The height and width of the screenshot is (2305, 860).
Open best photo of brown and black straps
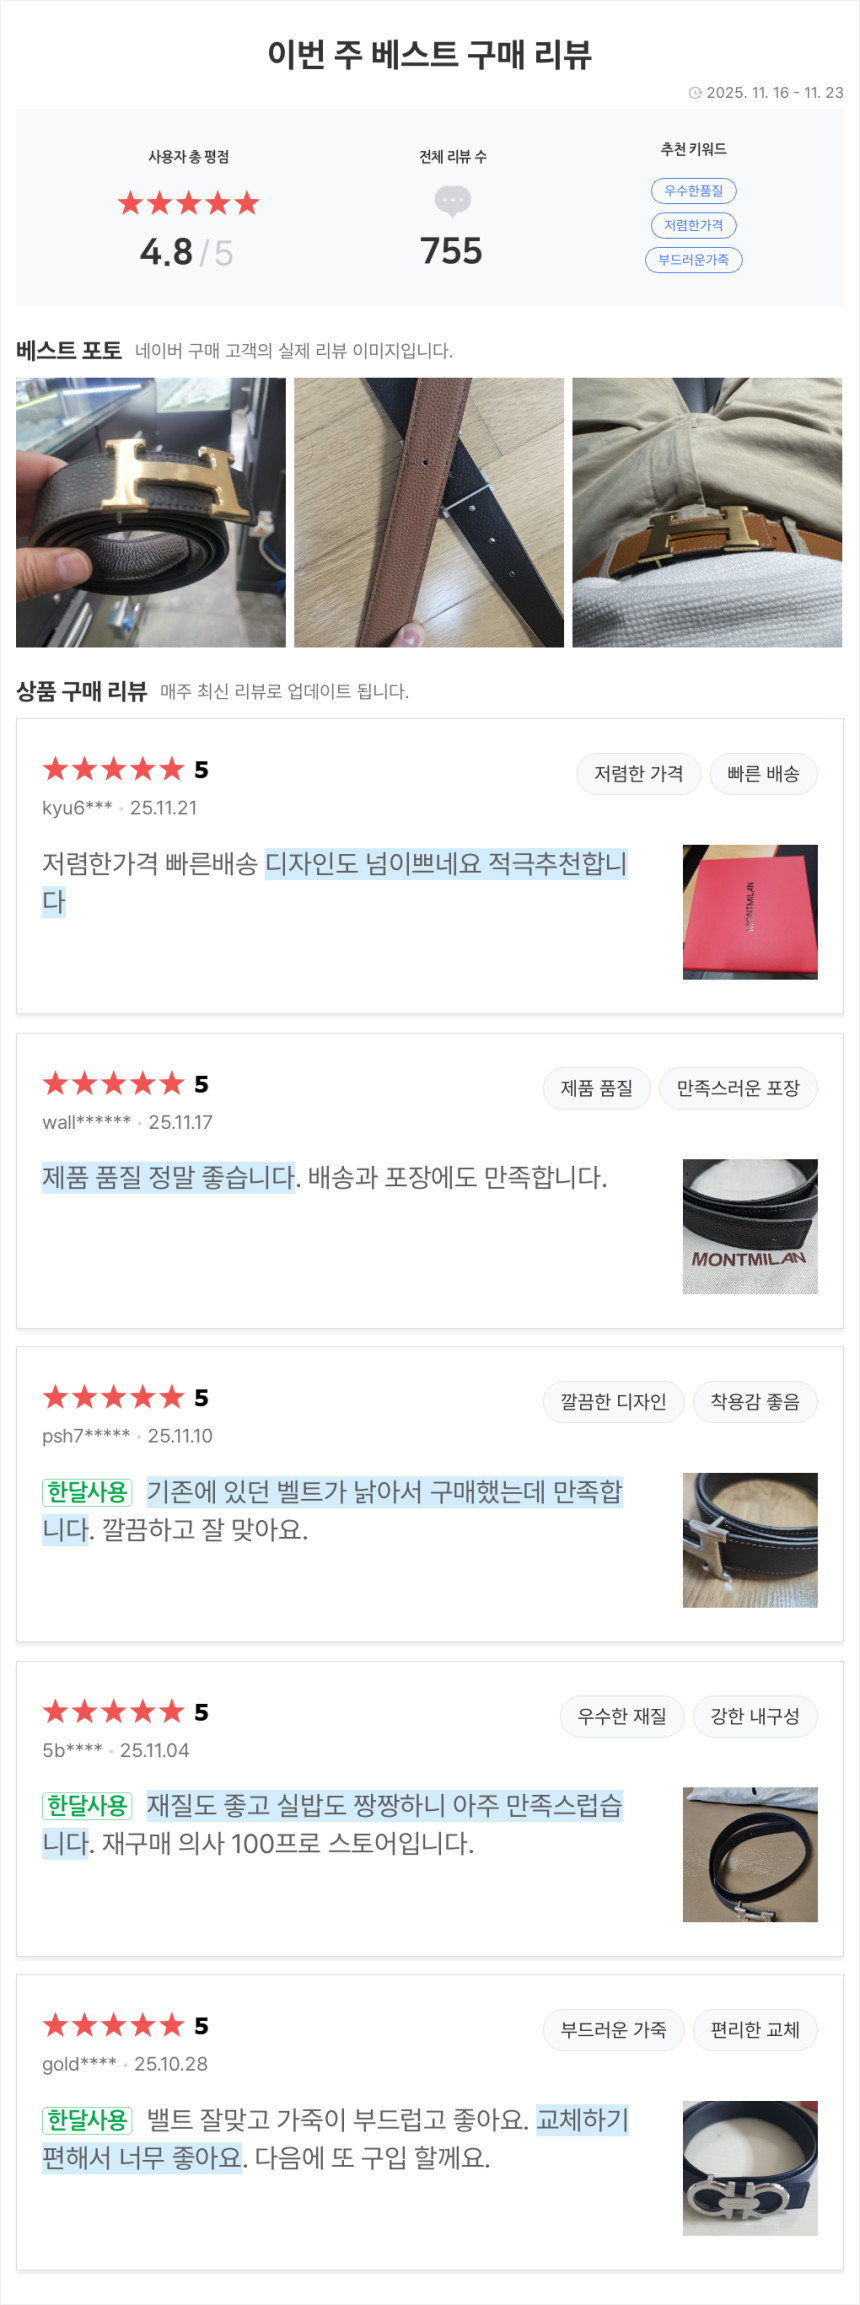click(429, 512)
